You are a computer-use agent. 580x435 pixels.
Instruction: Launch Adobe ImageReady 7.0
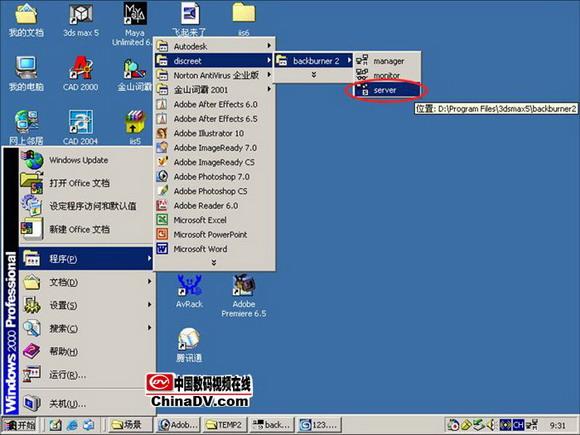point(214,148)
